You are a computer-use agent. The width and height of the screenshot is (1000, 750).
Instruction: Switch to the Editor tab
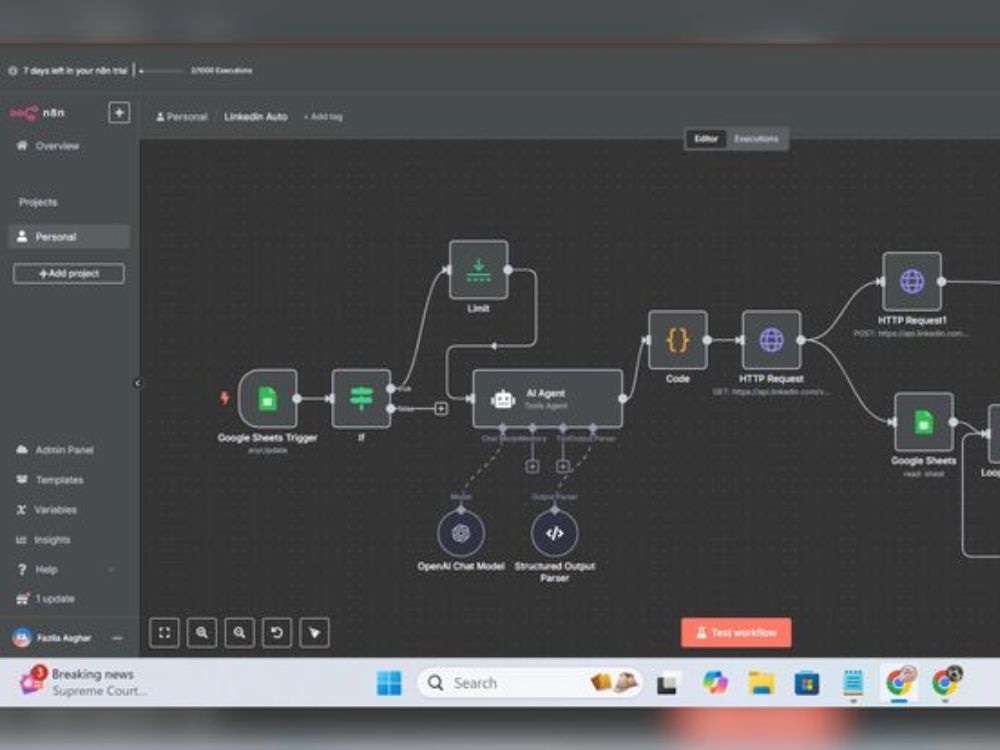706,138
